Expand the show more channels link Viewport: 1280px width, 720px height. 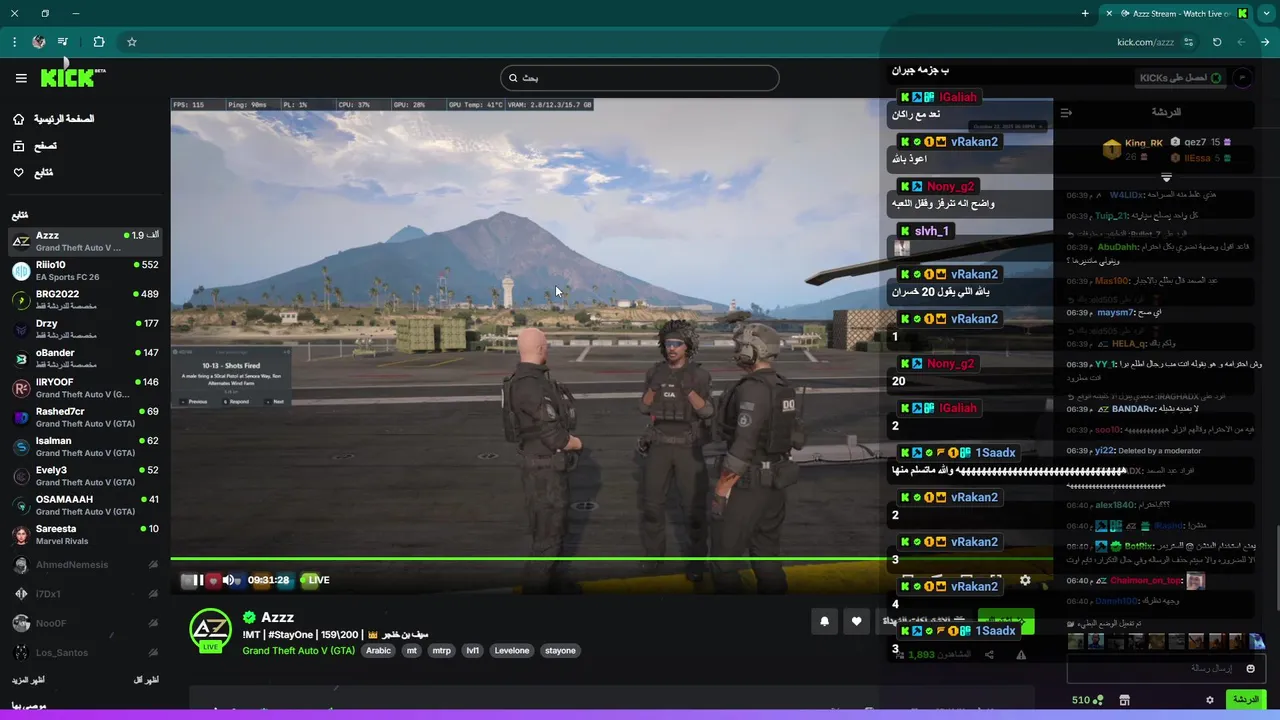[x=28, y=680]
